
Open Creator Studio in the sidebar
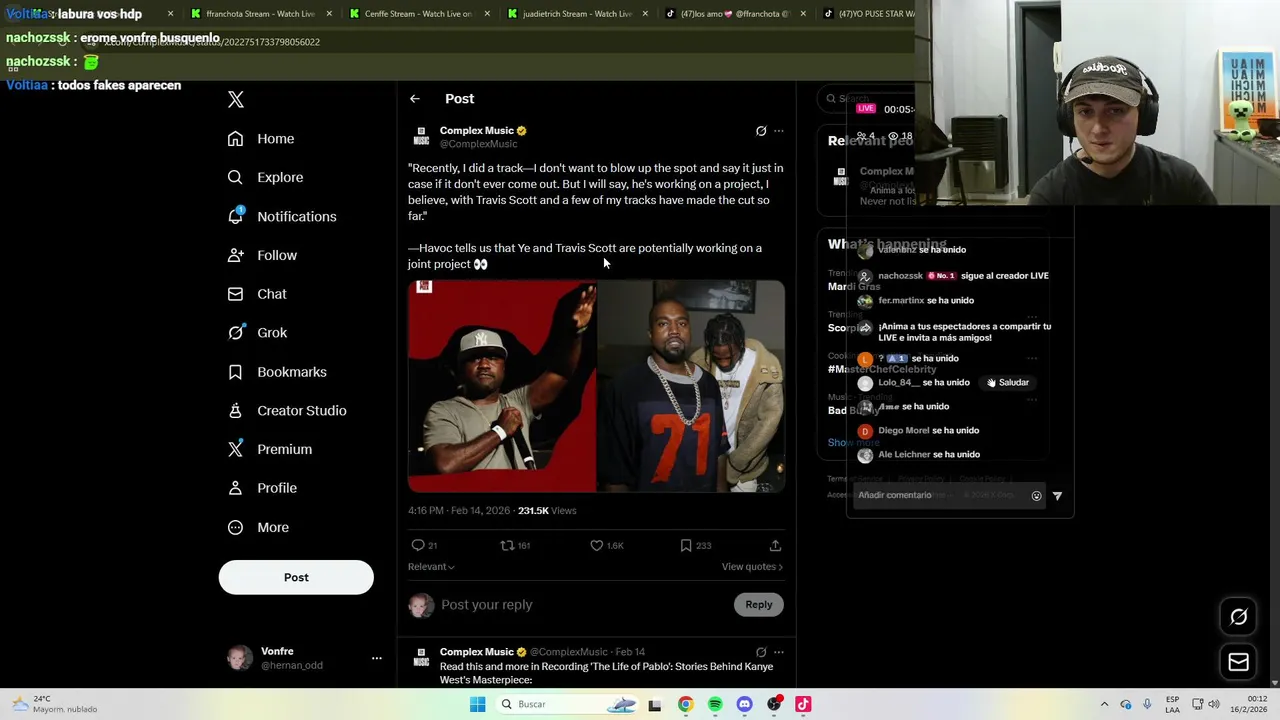tap(287, 411)
